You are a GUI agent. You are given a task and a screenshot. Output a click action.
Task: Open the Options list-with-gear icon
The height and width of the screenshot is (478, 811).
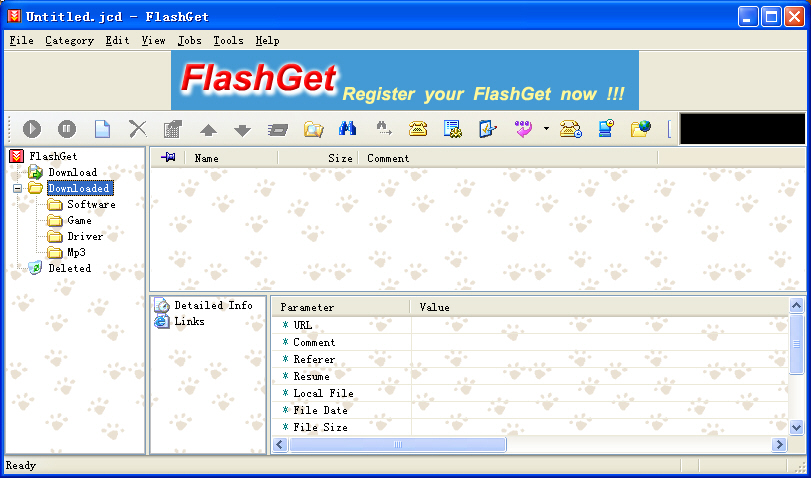point(453,128)
